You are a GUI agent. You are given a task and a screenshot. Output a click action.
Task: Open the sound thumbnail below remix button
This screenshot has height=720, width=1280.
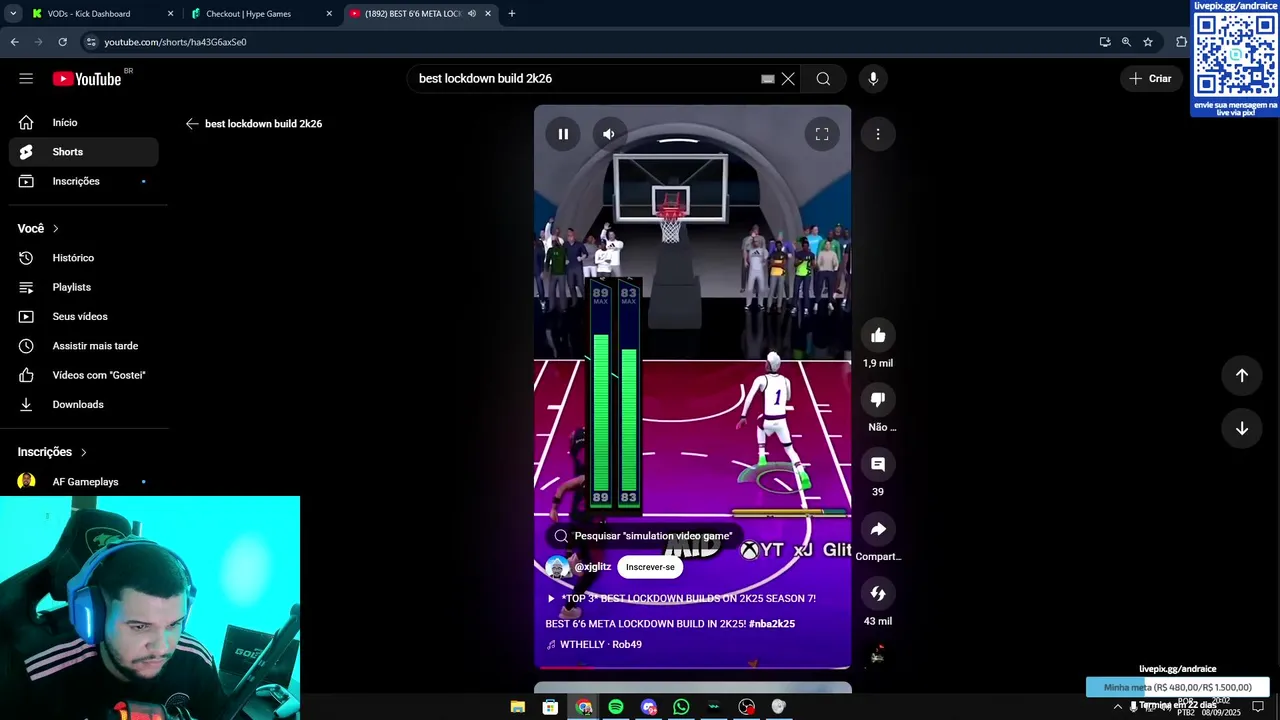[x=878, y=654]
